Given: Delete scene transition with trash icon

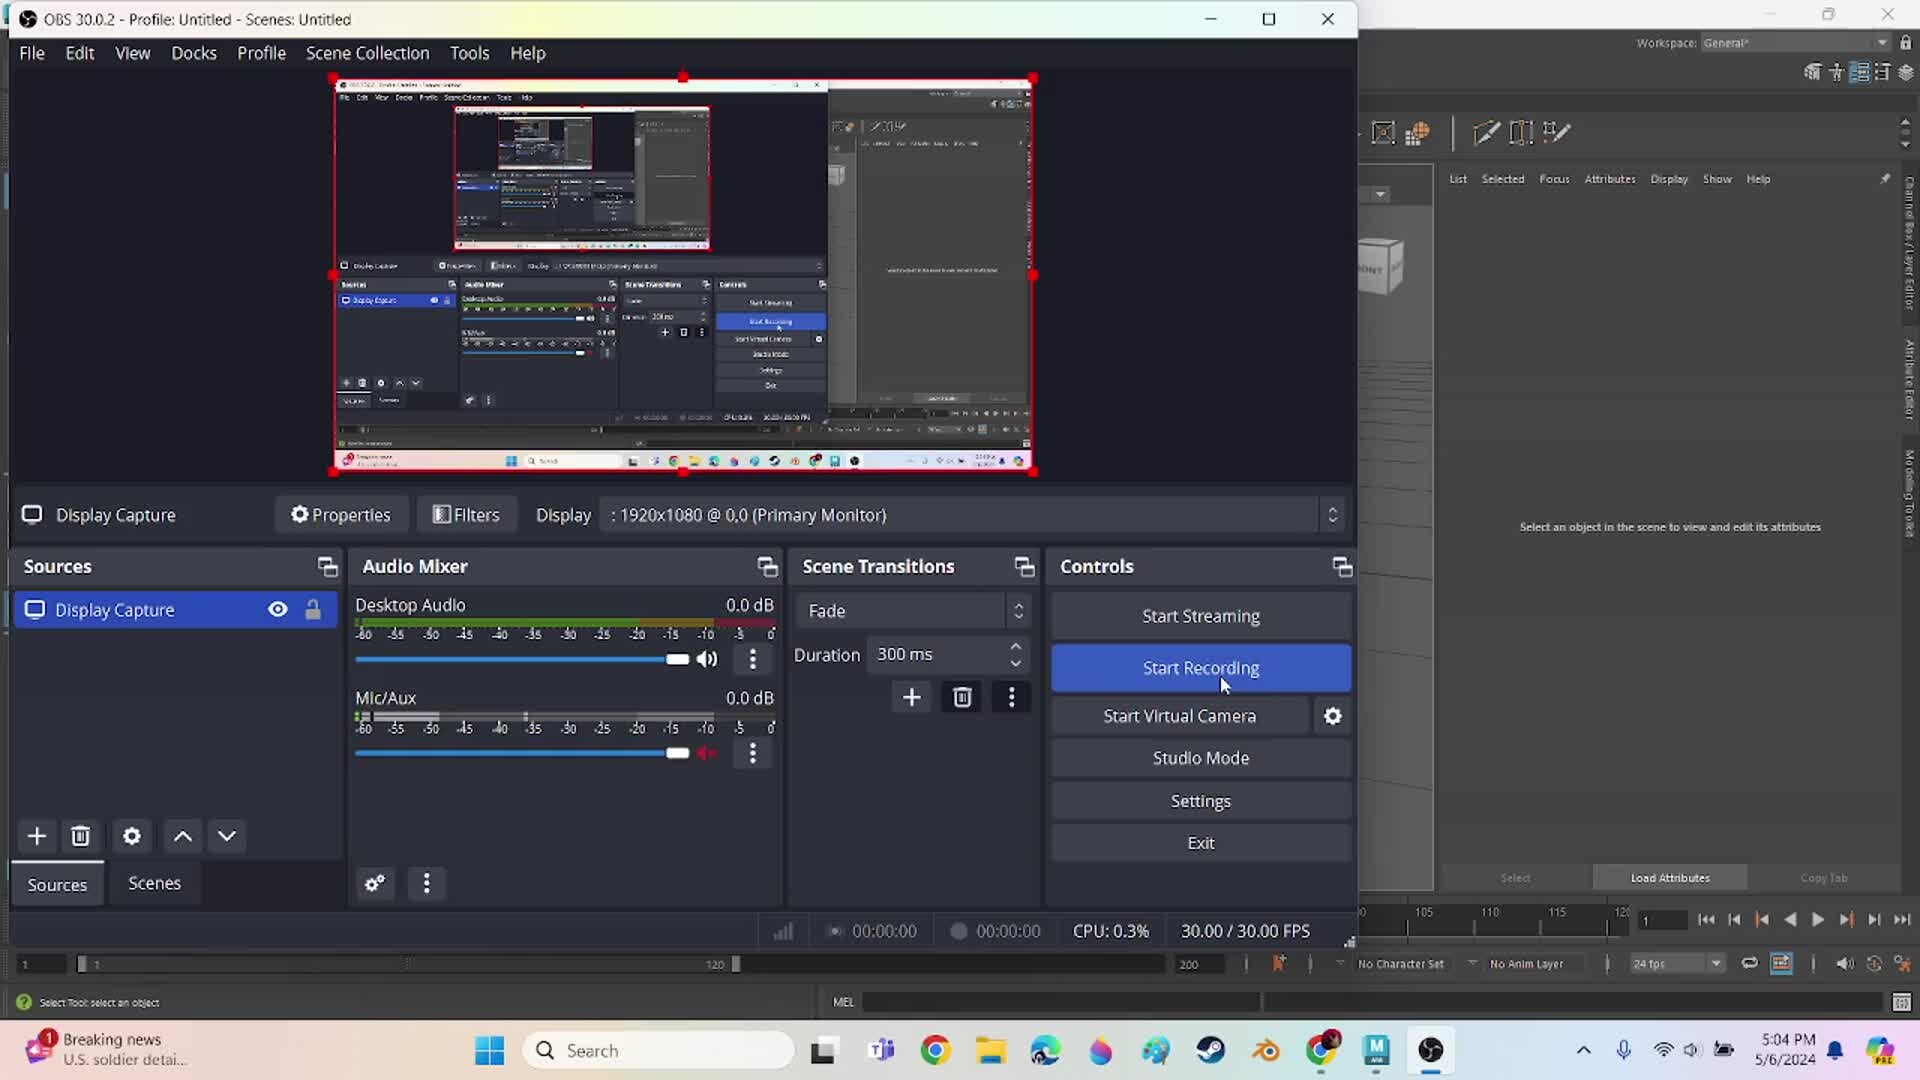Looking at the screenshot, I should click(x=962, y=697).
